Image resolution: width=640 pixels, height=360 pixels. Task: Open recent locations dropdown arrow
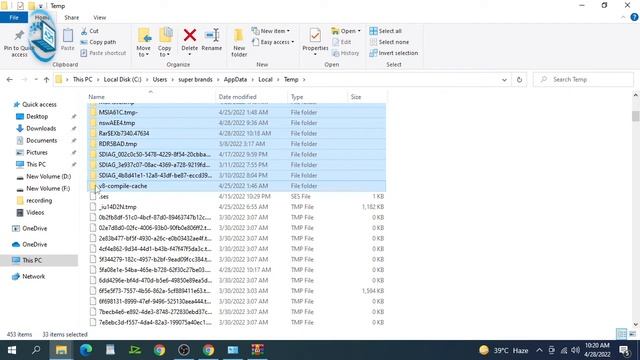point(36,80)
